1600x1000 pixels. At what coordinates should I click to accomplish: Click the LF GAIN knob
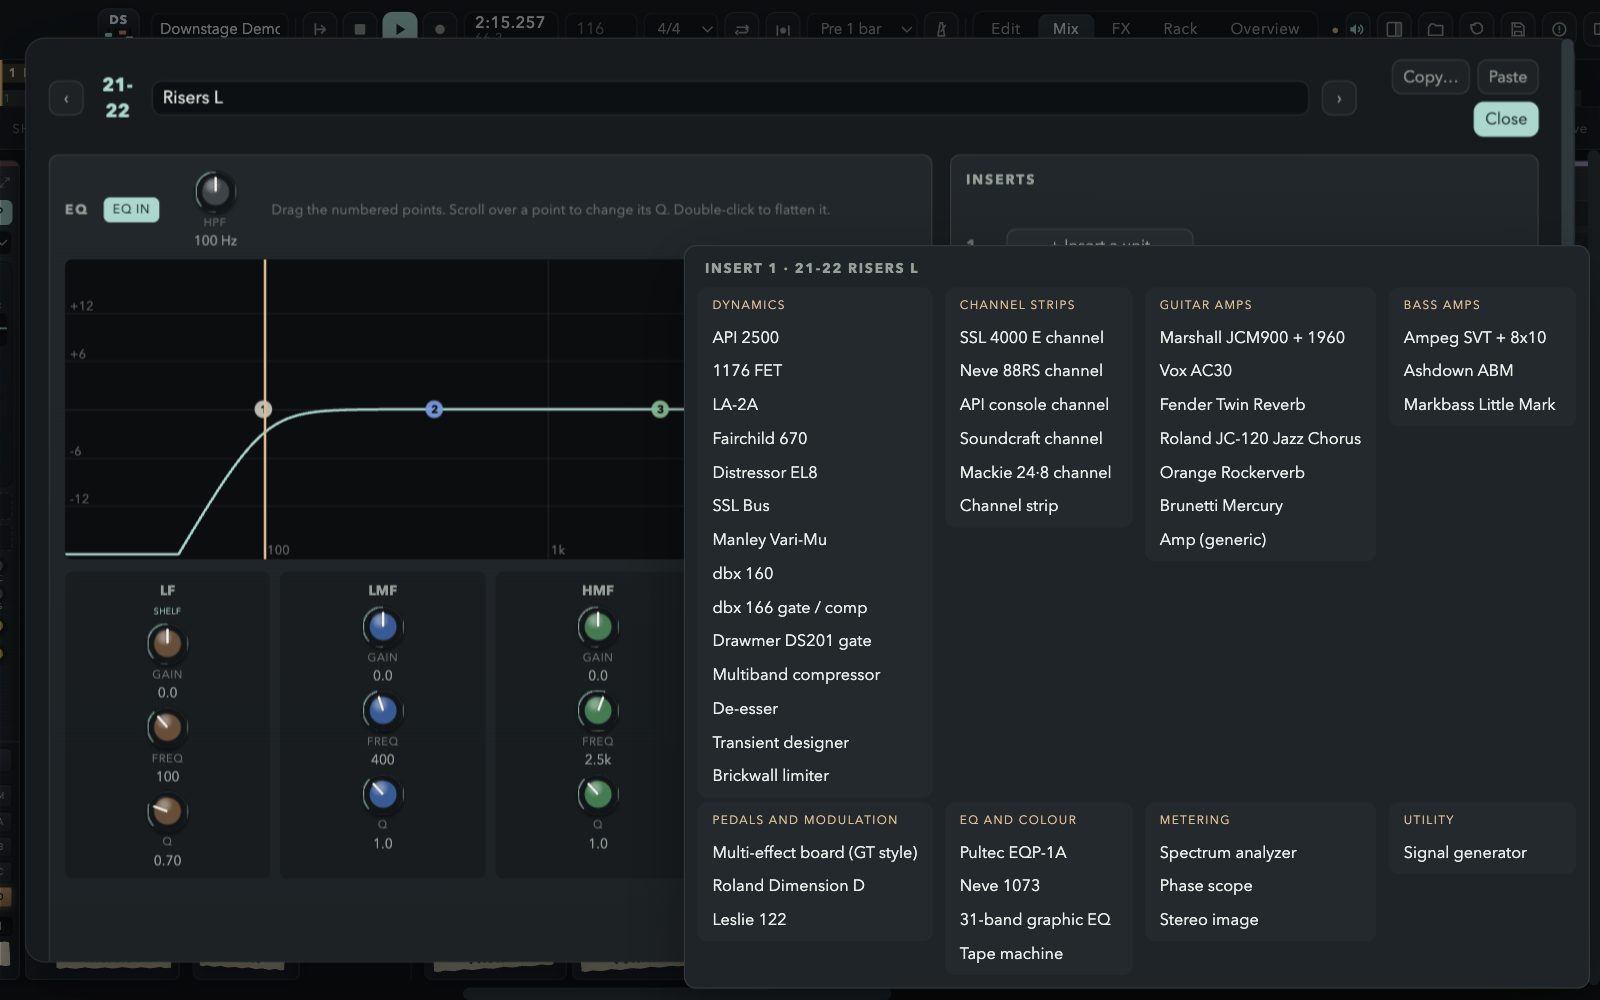(x=167, y=643)
